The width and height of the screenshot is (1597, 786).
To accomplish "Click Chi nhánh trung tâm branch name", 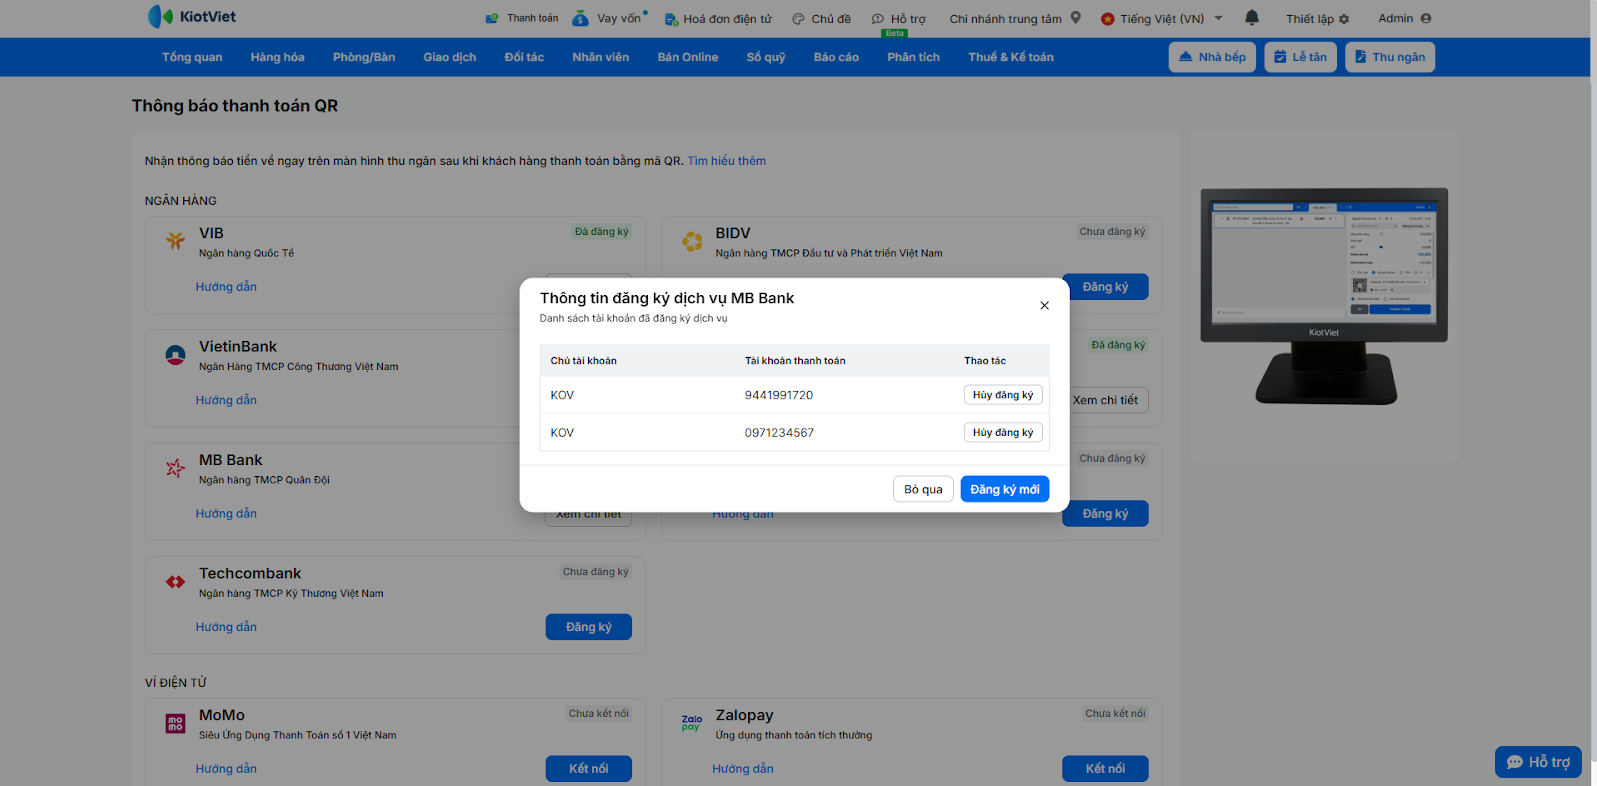I will click(x=1005, y=18).
